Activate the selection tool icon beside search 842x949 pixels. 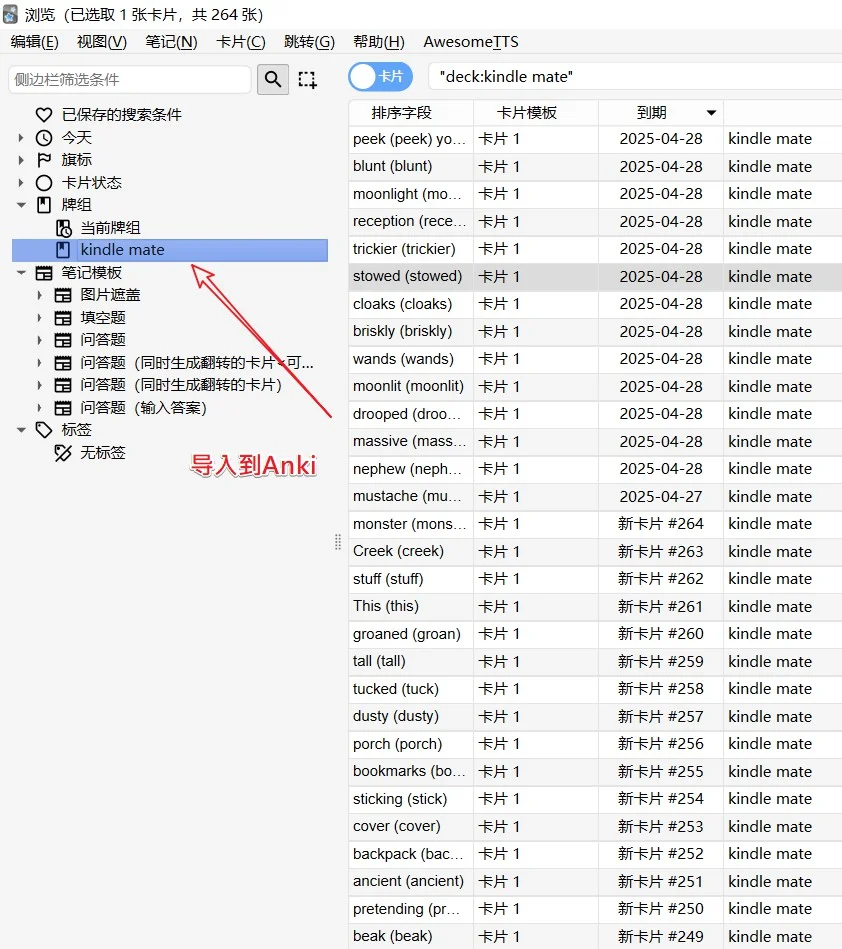coord(308,79)
